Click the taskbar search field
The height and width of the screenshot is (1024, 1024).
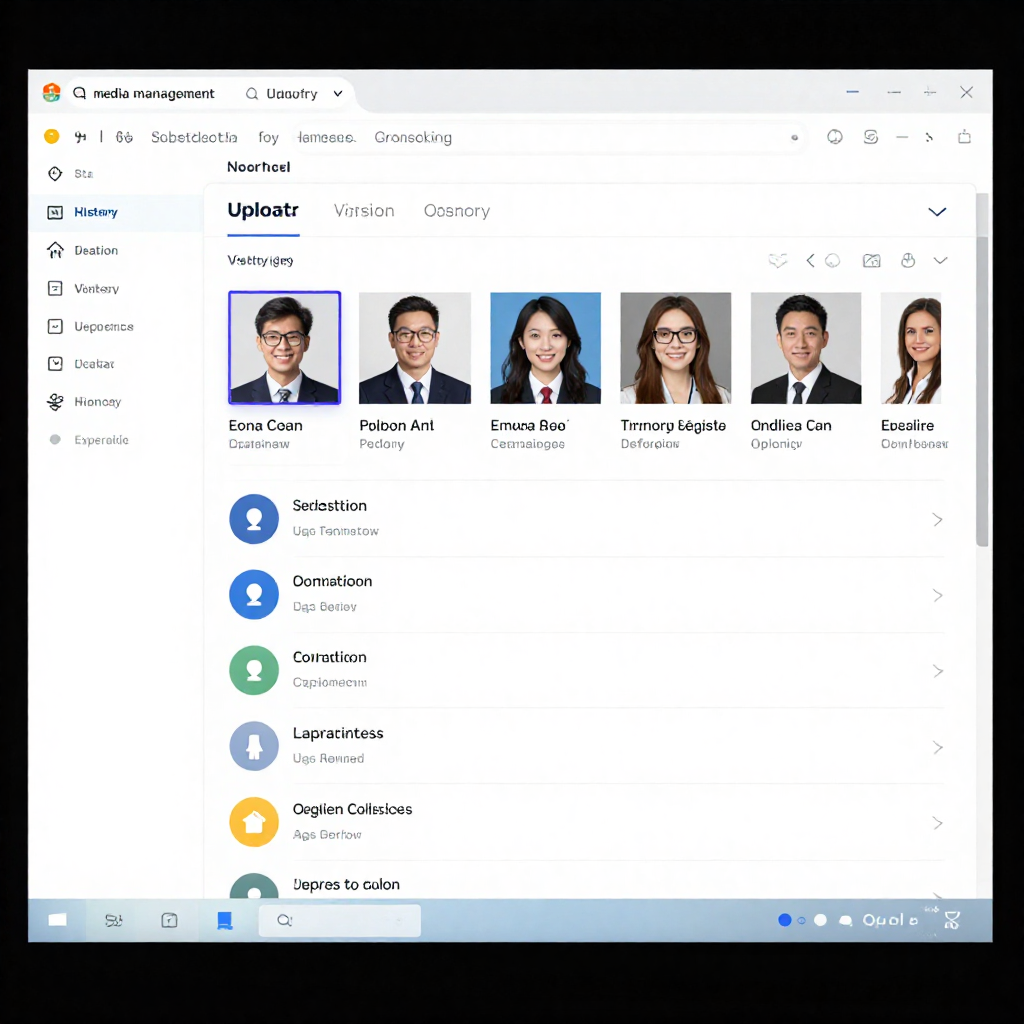[x=340, y=920]
